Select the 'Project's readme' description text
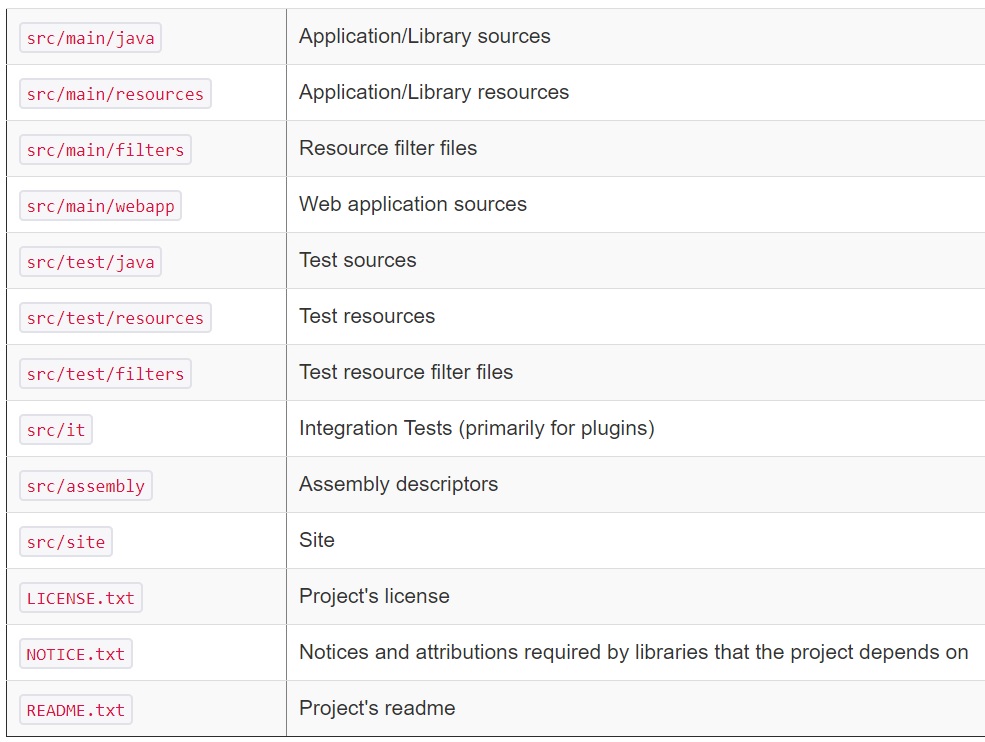Image resolution: width=985 pixels, height=742 pixels. point(377,709)
